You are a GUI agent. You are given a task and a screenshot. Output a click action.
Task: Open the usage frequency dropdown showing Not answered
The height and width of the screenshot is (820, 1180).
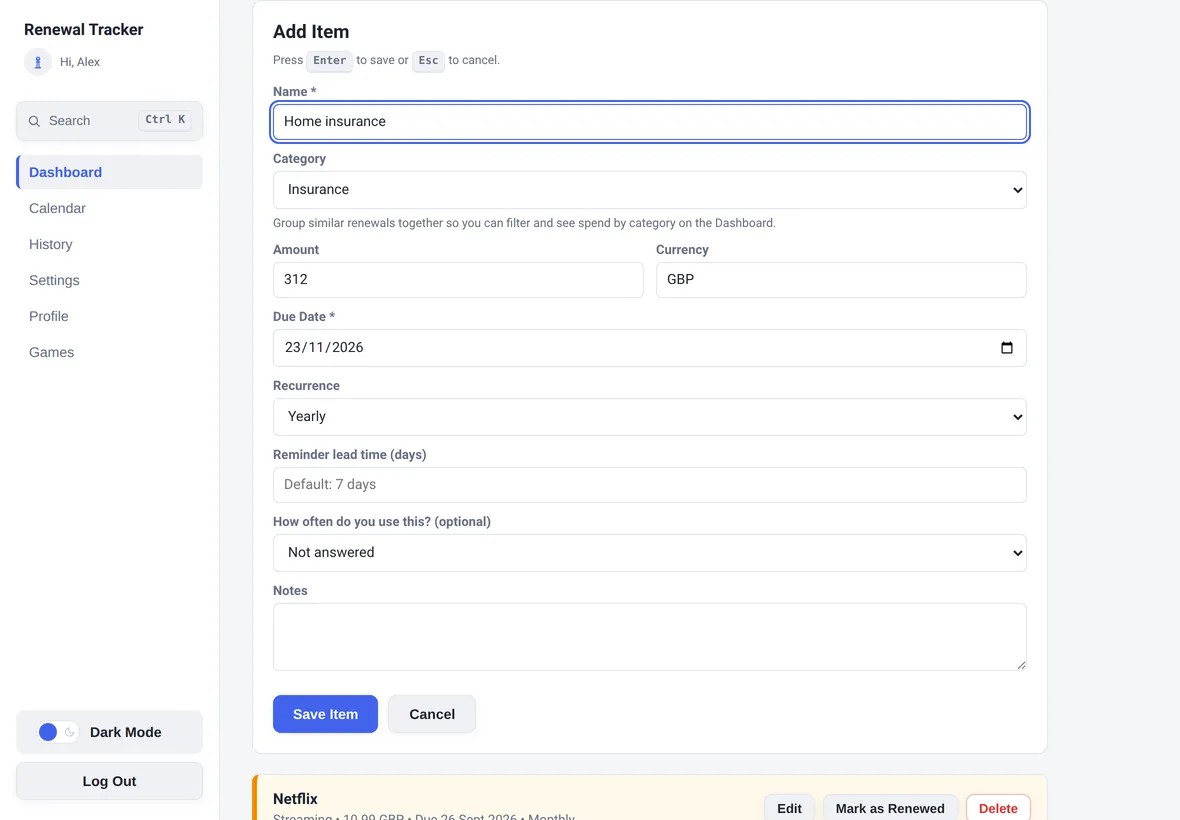point(649,553)
